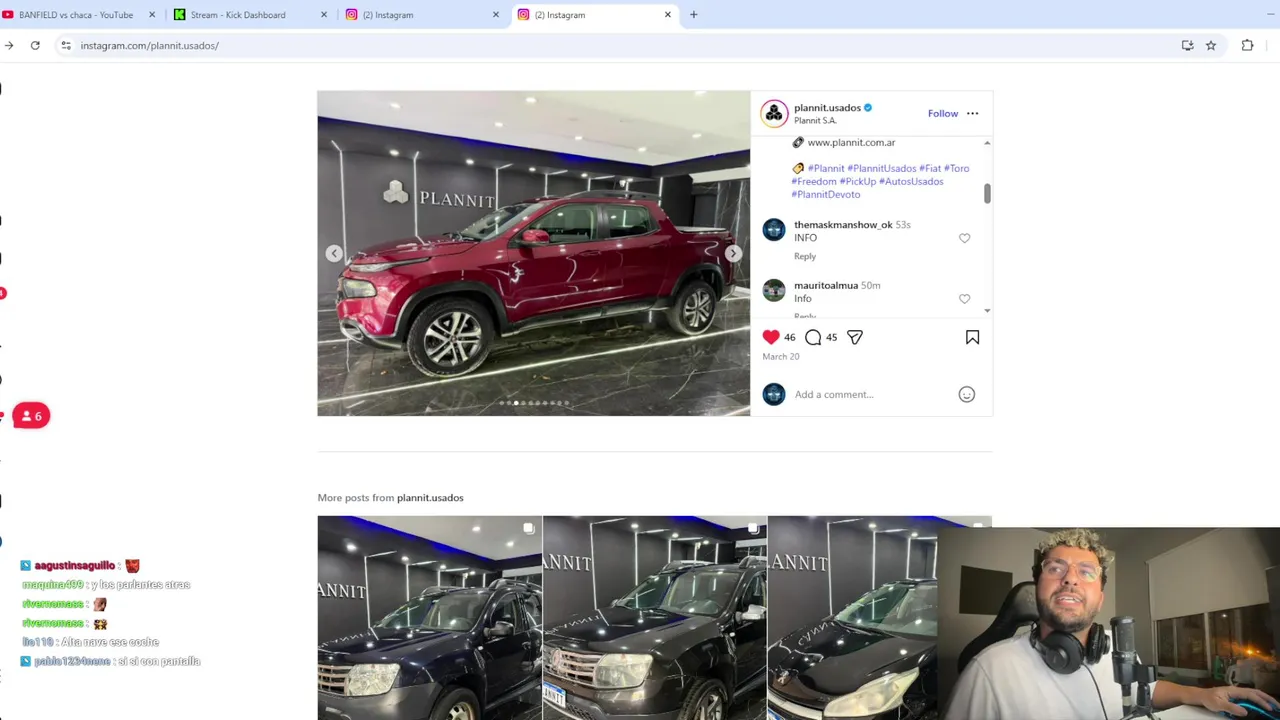Open the #Fiat hashtag
This screenshot has height=720, width=1280.
tap(930, 168)
